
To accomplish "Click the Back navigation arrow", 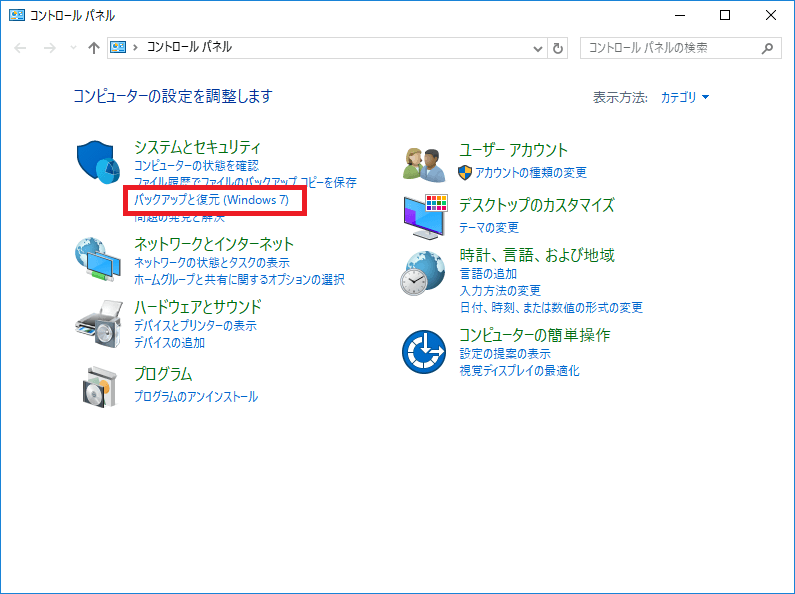I will click(x=20, y=48).
